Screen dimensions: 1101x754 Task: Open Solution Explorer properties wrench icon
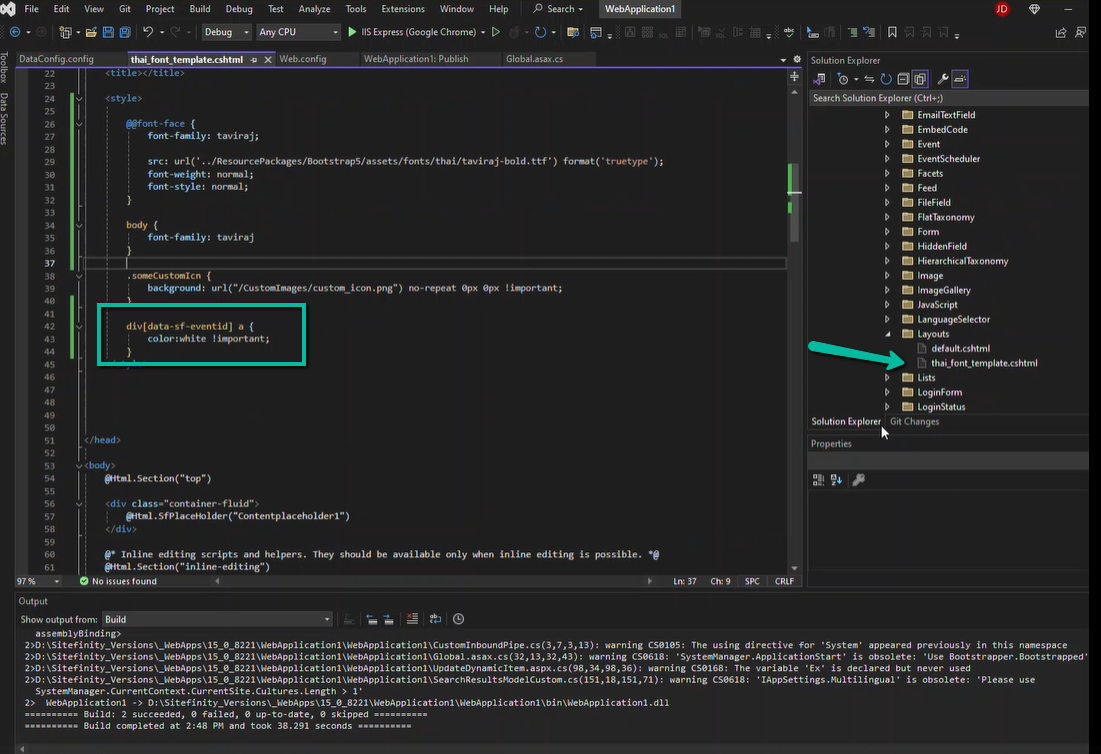coord(943,79)
